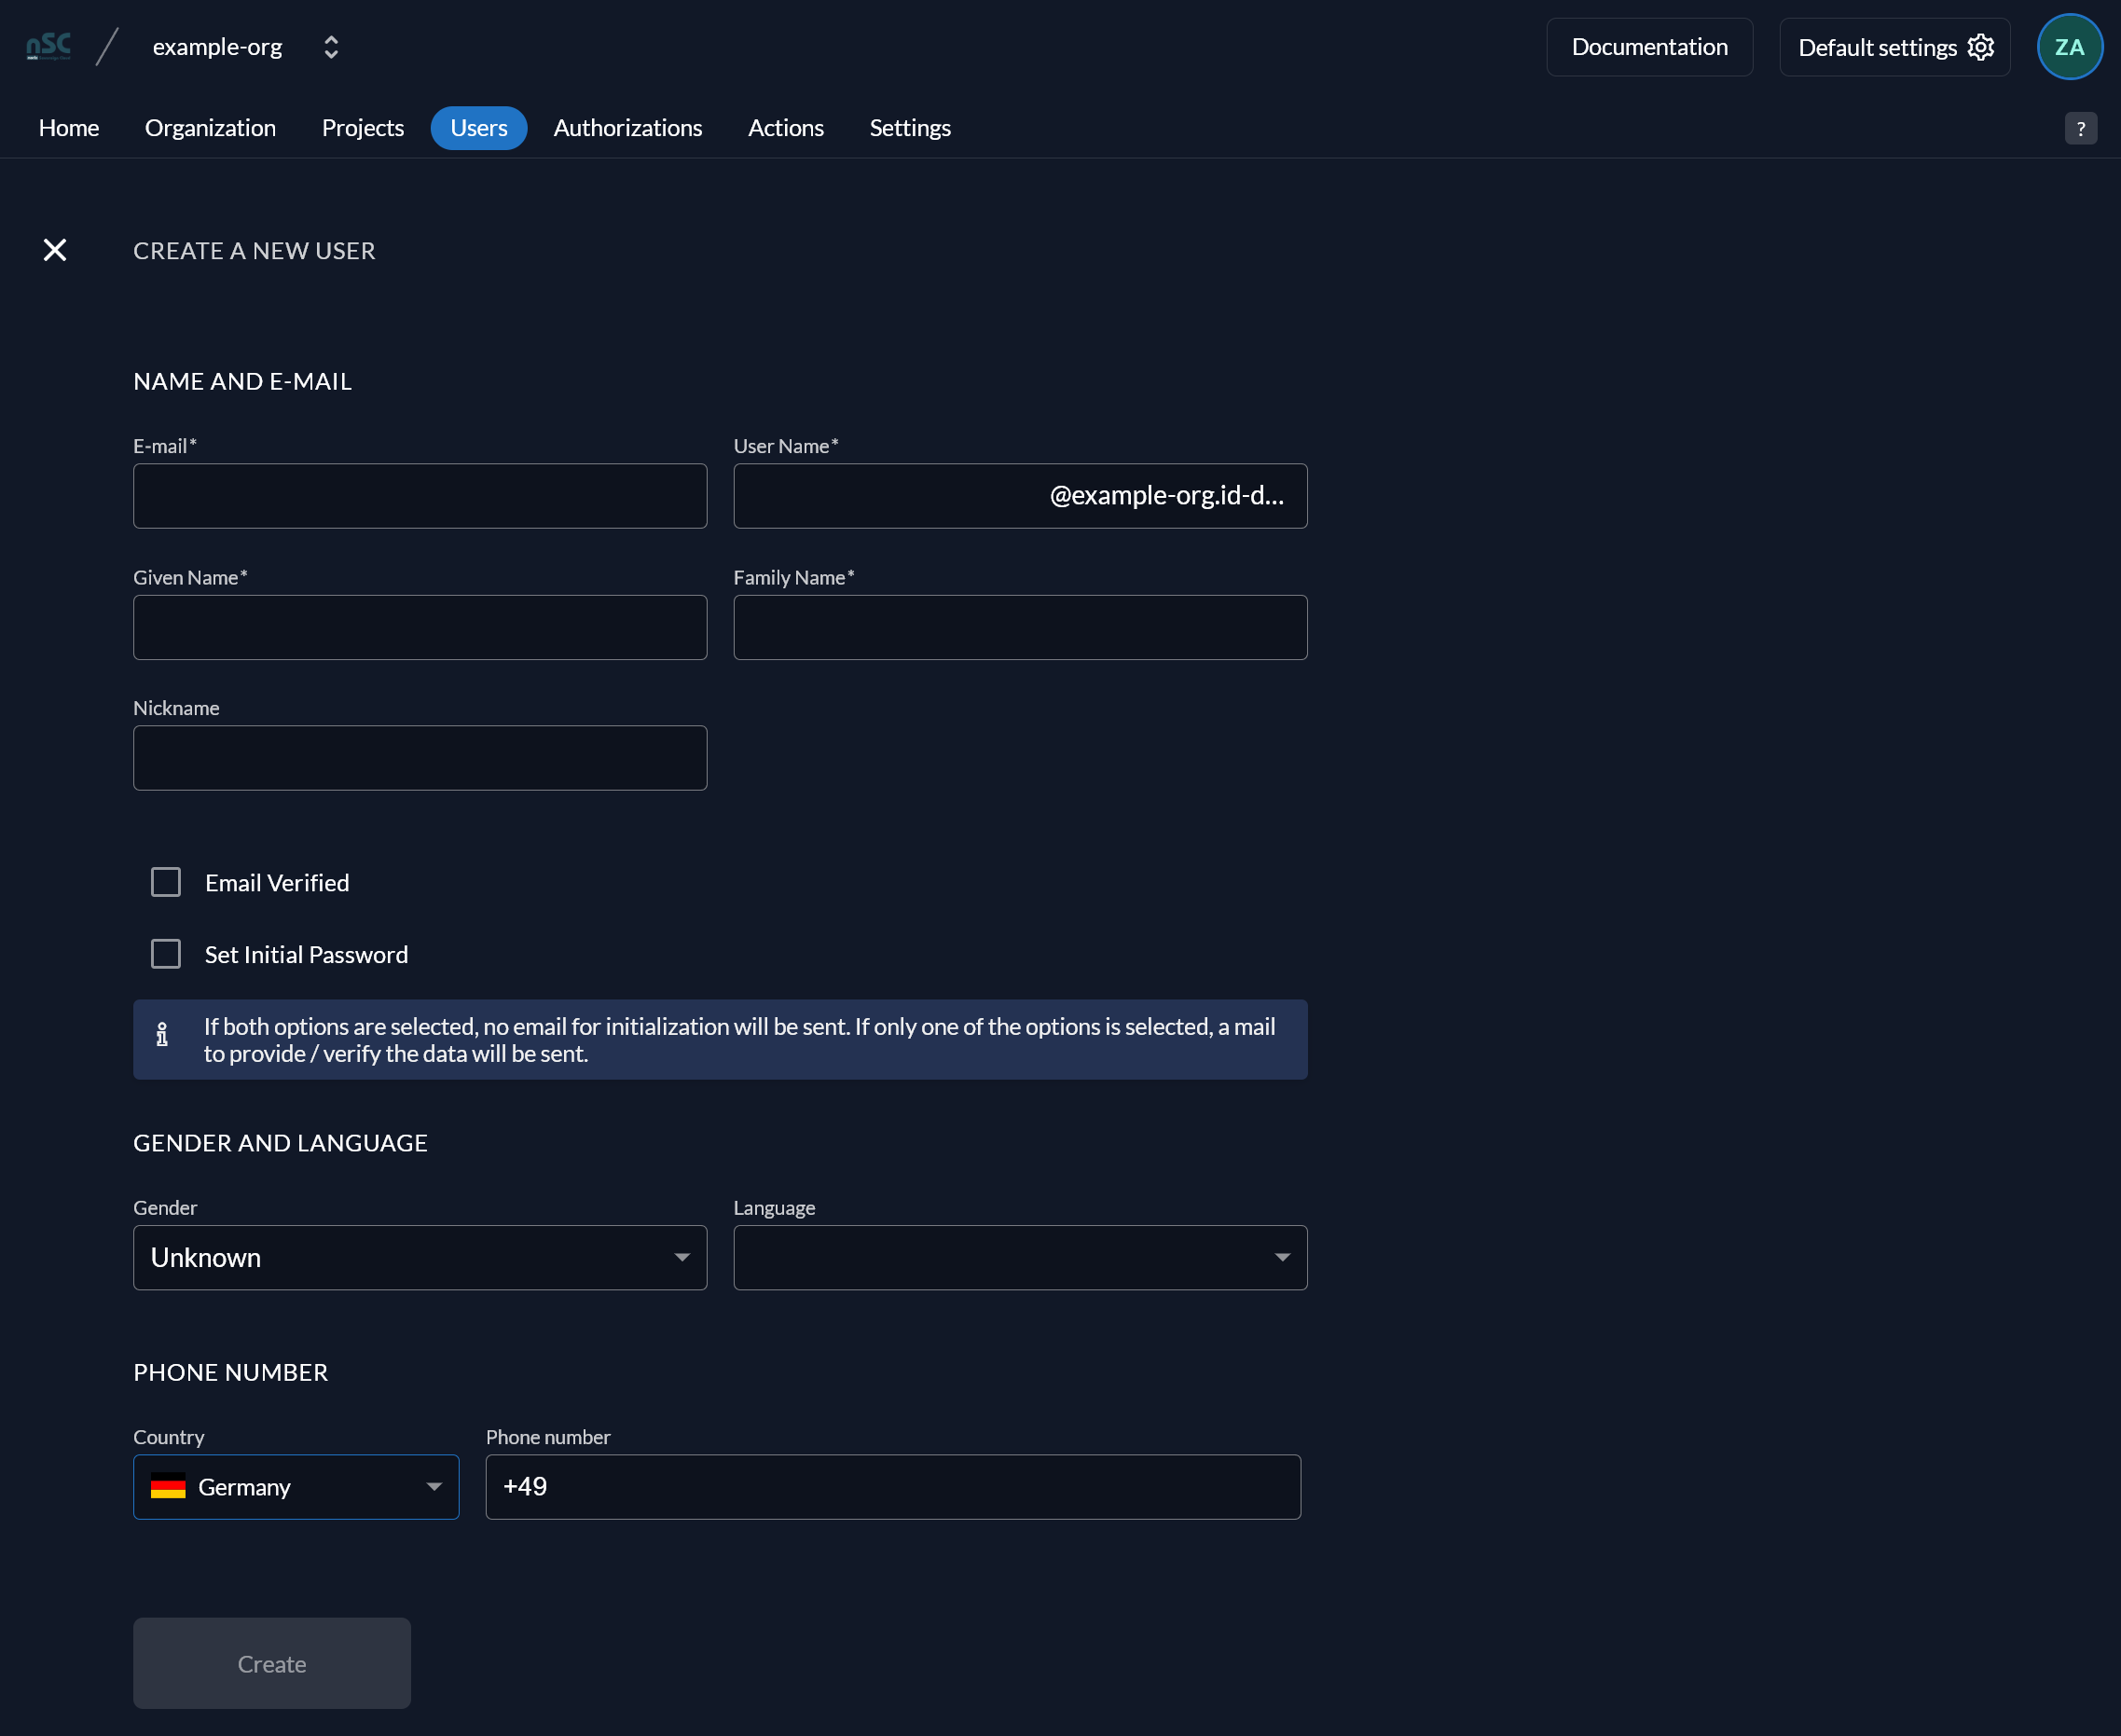Expand the Gender dropdown showing Unknown

pos(420,1258)
